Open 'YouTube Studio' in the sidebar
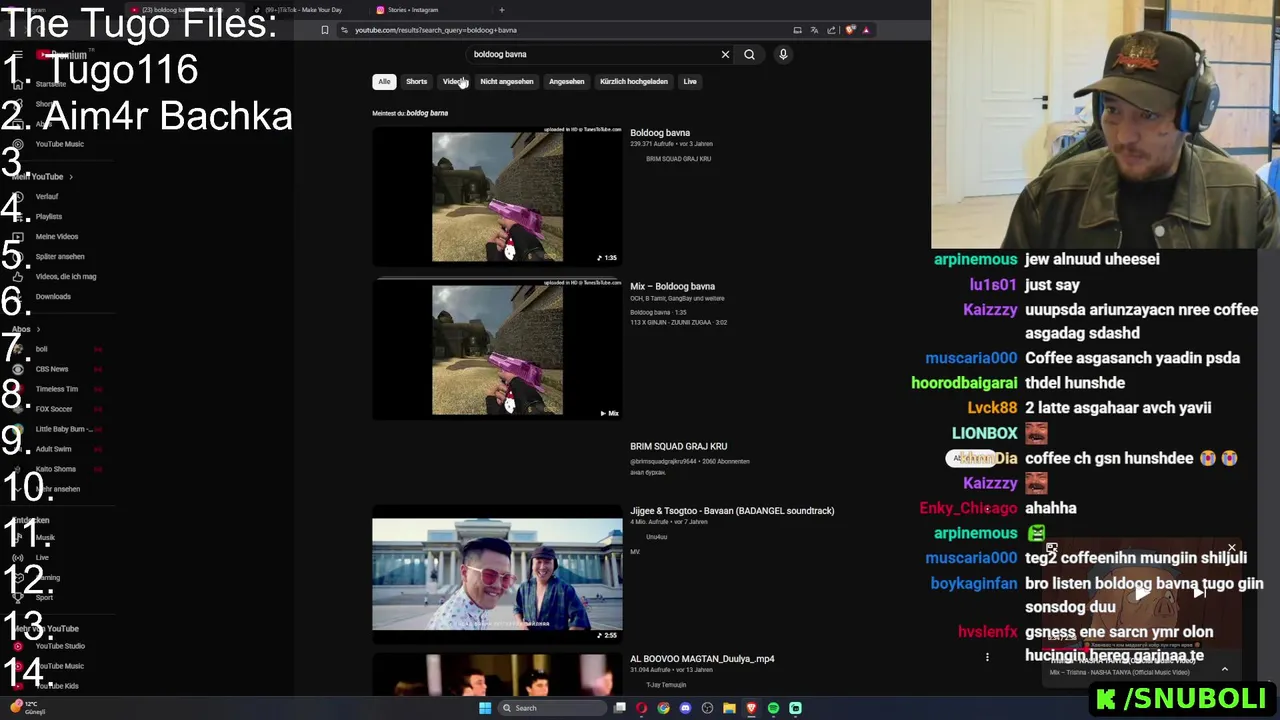The width and height of the screenshot is (1280, 720). pos(60,646)
